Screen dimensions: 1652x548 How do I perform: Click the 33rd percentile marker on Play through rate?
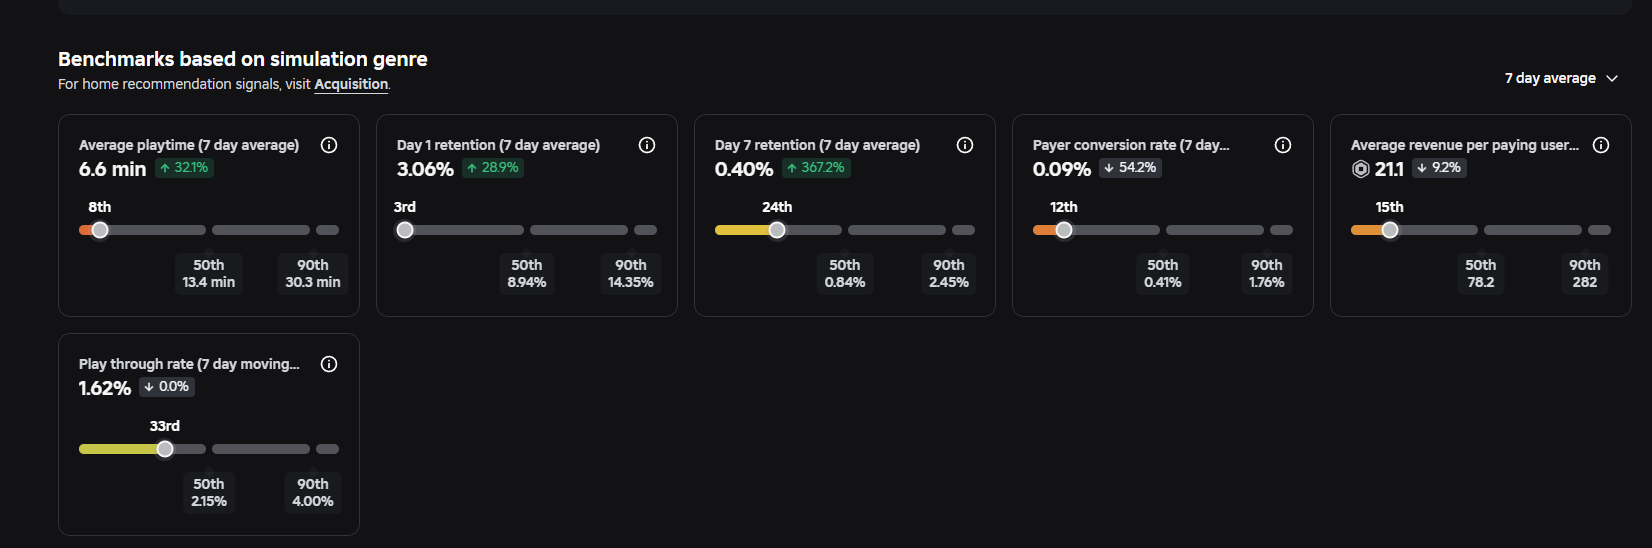click(165, 449)
